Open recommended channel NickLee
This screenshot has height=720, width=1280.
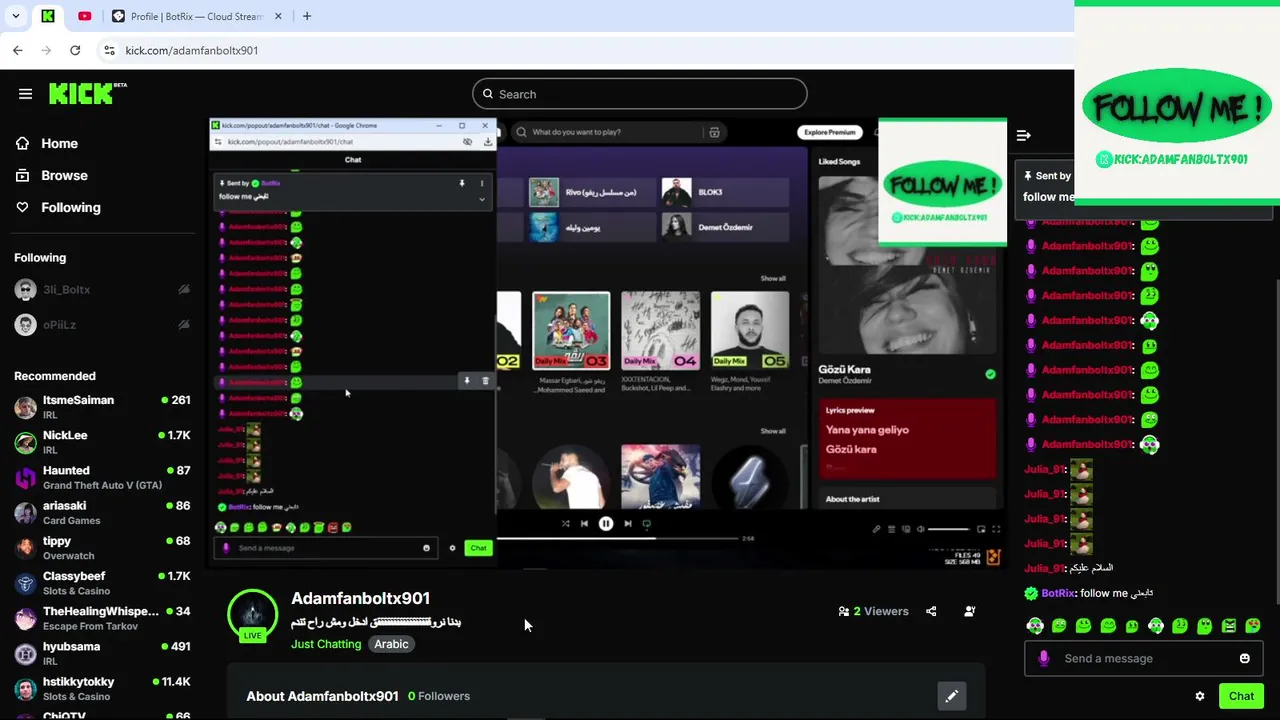coord(102,442)
